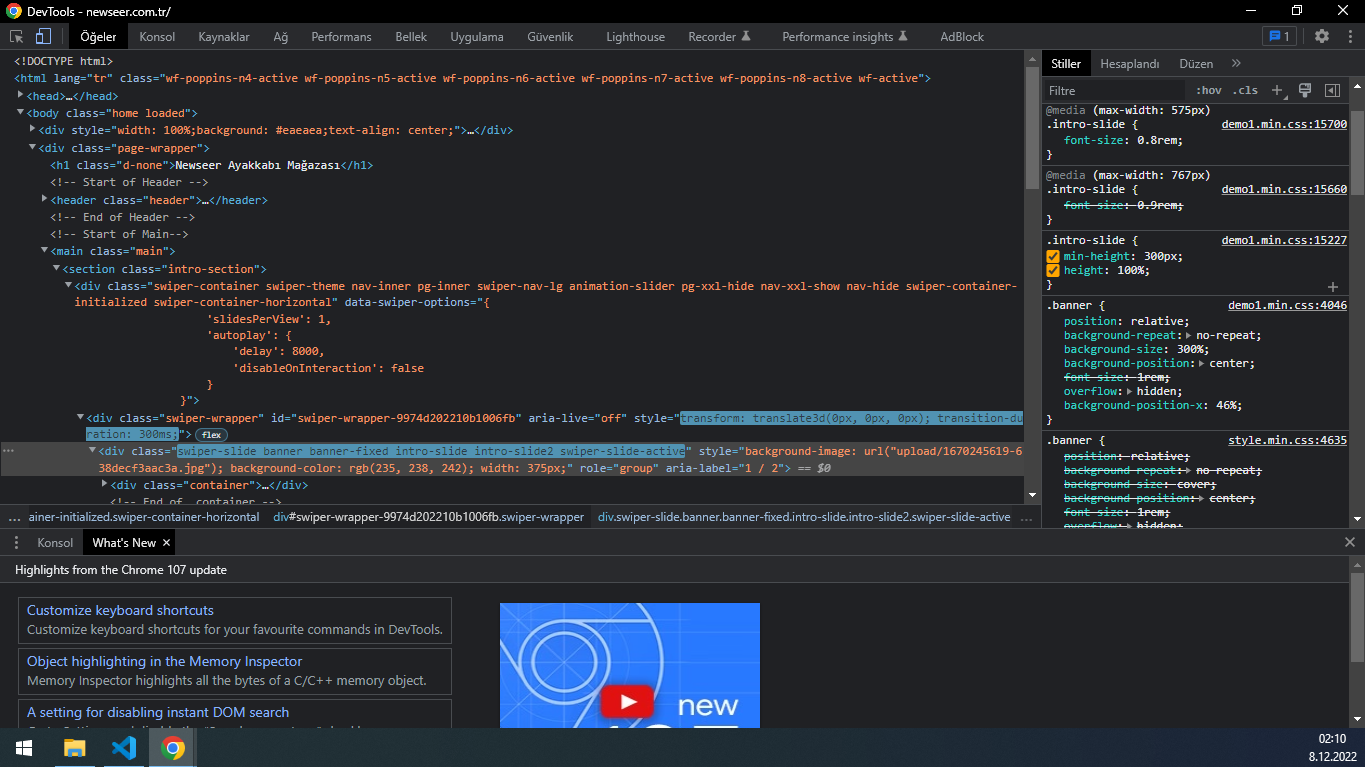
Task: Click the rendering emulation paintbrush icon
Action: pyautogui.click(x=1304, y=90)
